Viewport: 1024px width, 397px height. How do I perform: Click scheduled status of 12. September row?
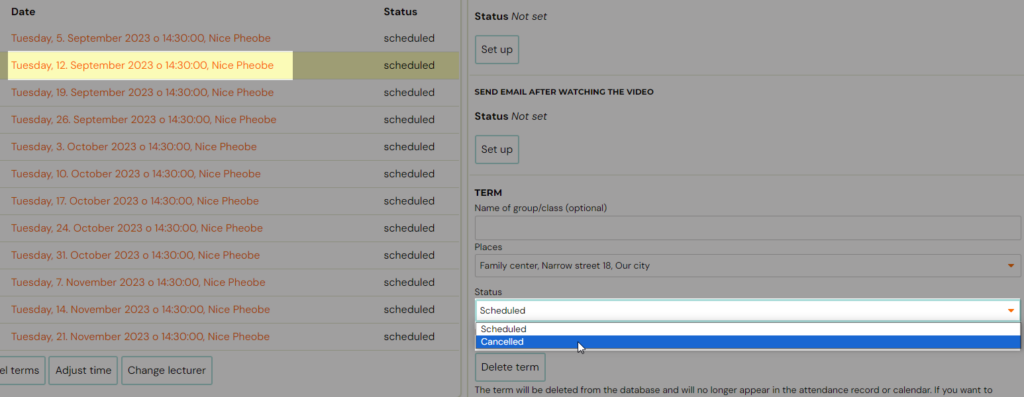tap(409, 65)
